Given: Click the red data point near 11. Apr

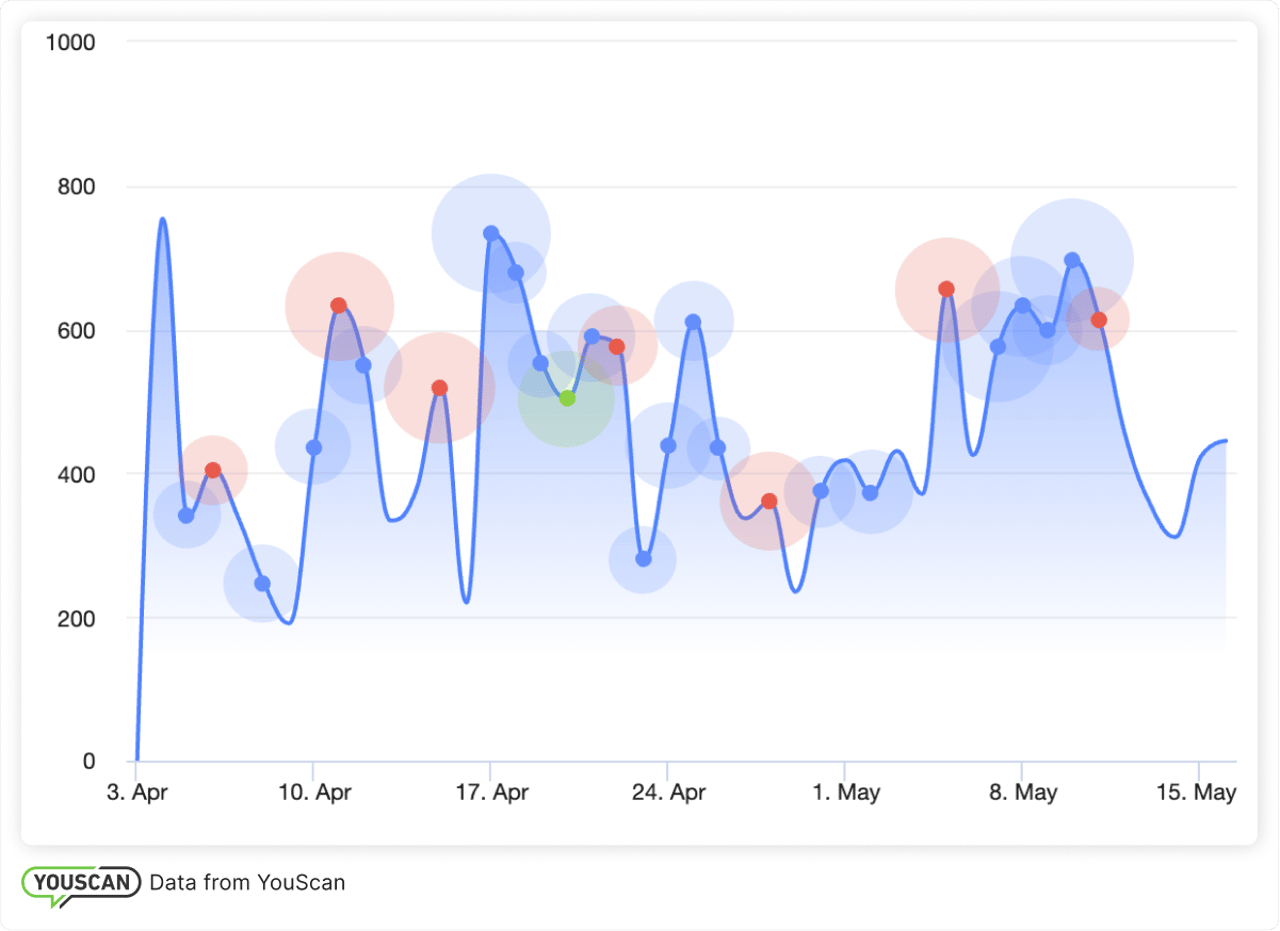Looking at the screenshot, I should [338, 305].
